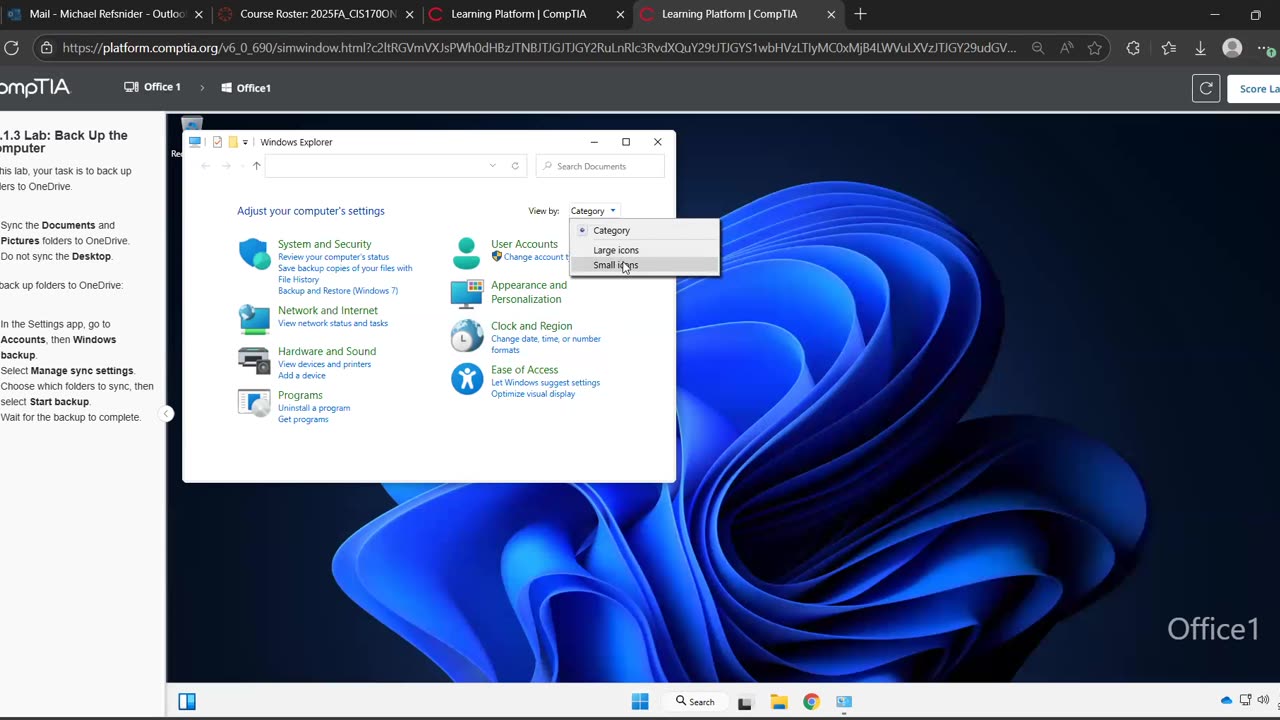Open Change date, time, or number formats

point(546,344)
